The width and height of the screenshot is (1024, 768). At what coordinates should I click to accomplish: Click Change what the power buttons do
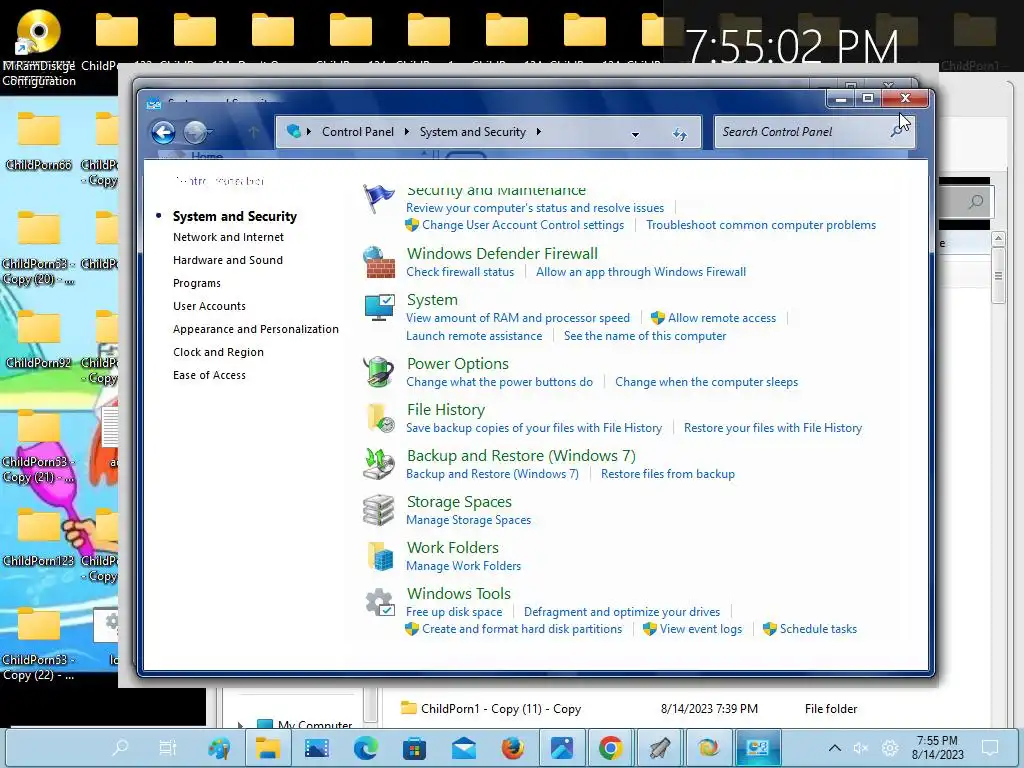click(500, 382)
